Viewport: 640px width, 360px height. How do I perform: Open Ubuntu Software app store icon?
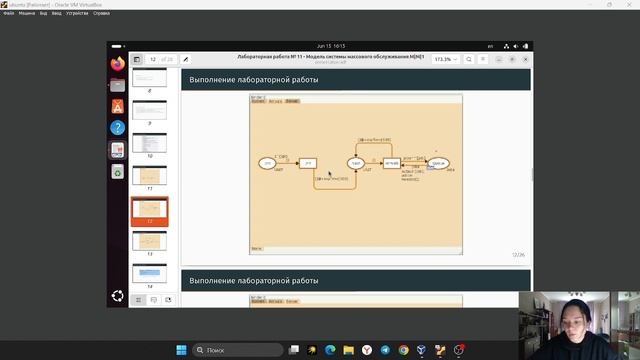118,107
